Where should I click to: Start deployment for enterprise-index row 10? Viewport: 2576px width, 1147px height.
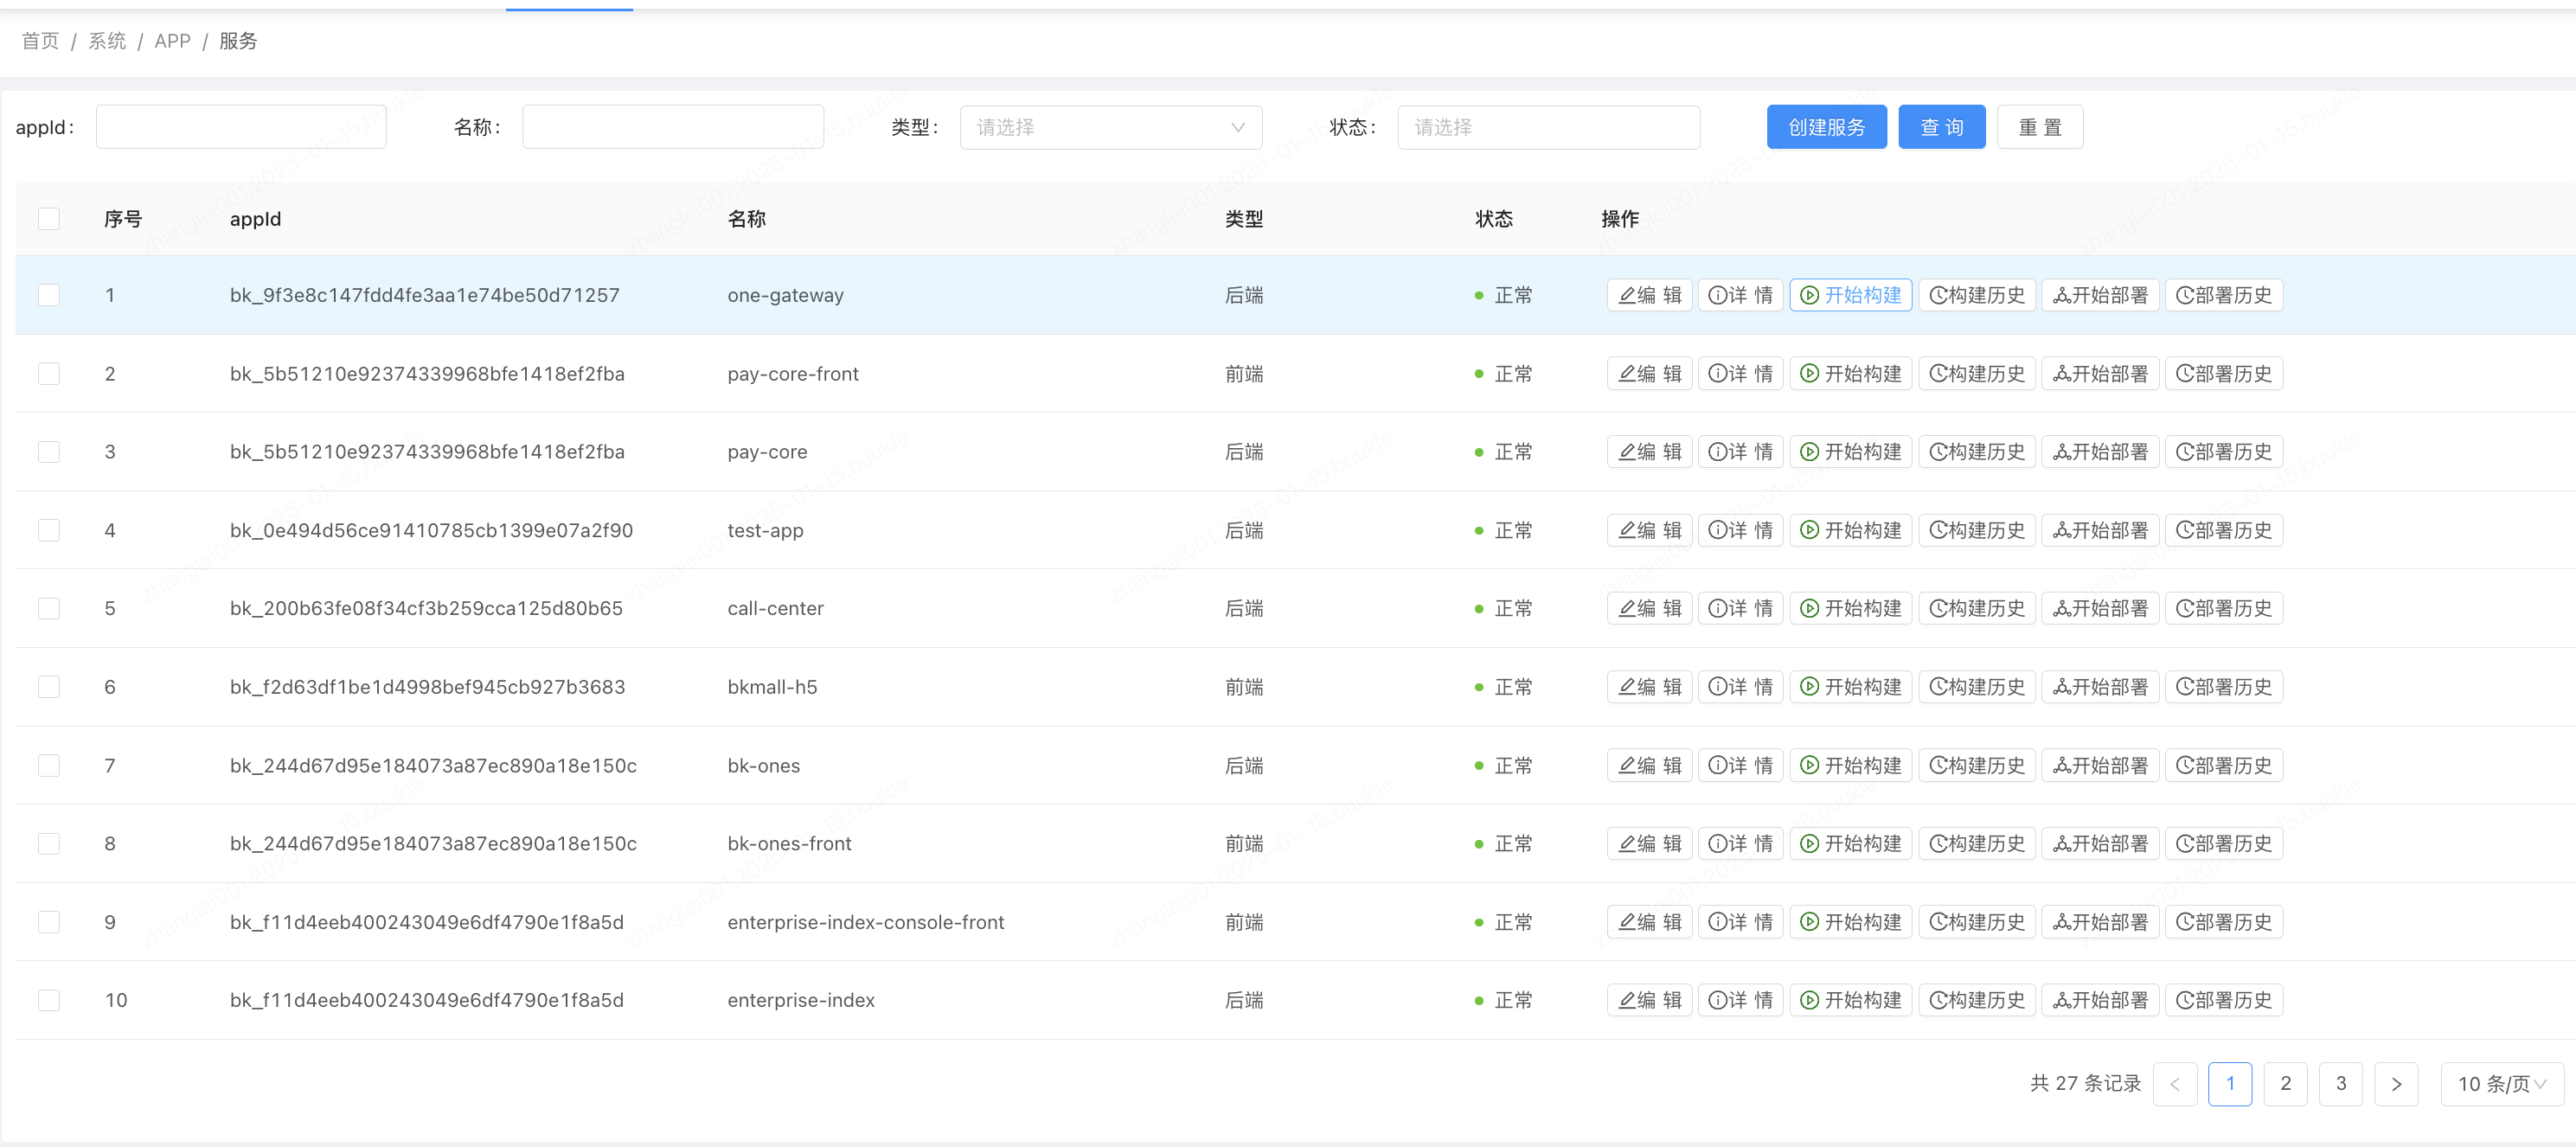tap(2100, 1000)
